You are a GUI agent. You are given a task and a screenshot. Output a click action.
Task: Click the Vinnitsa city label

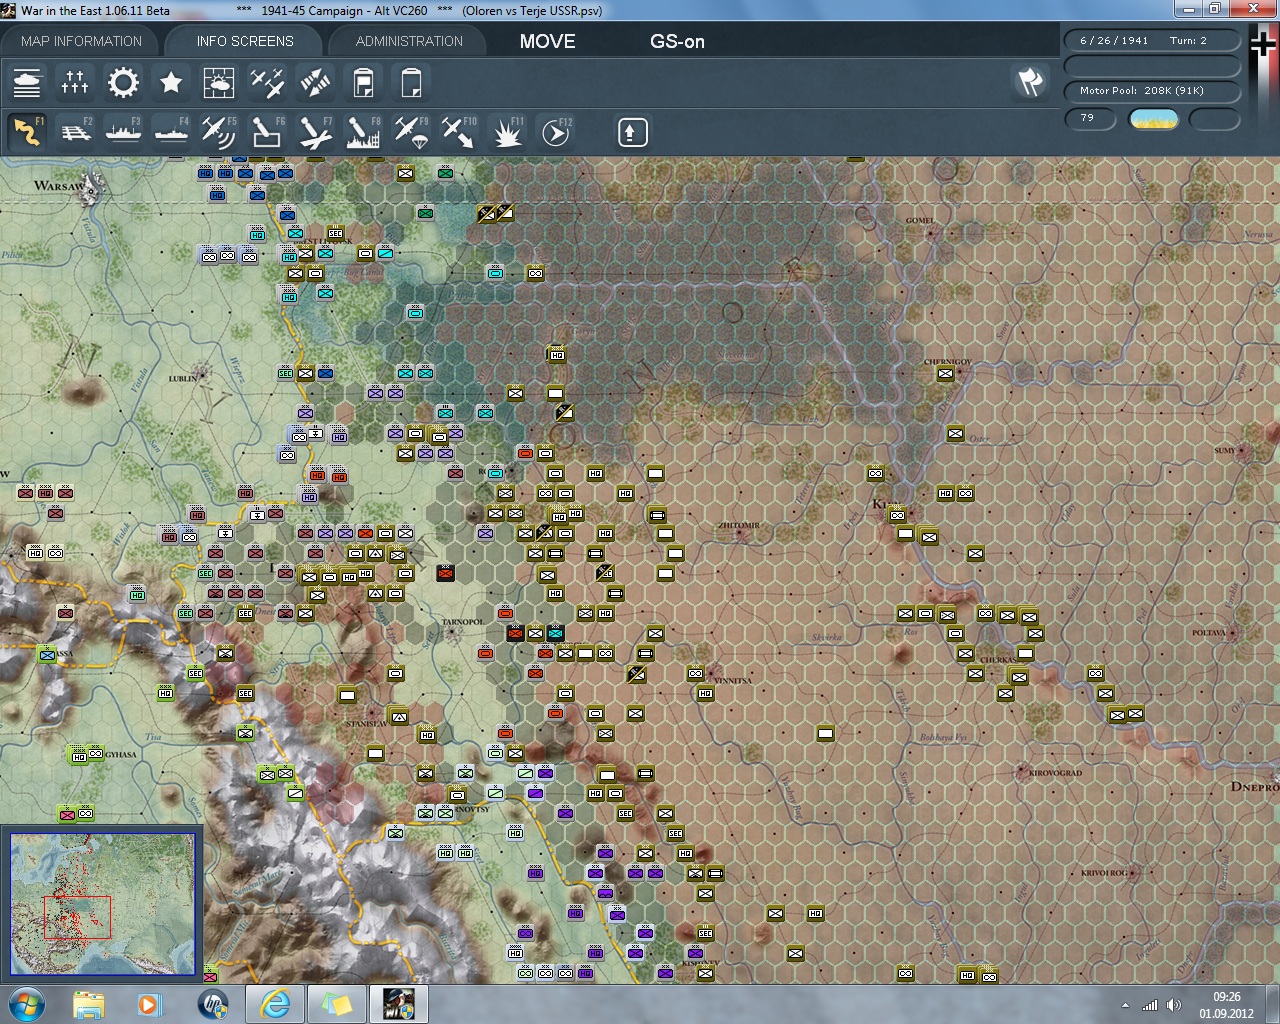pos(732,681)
